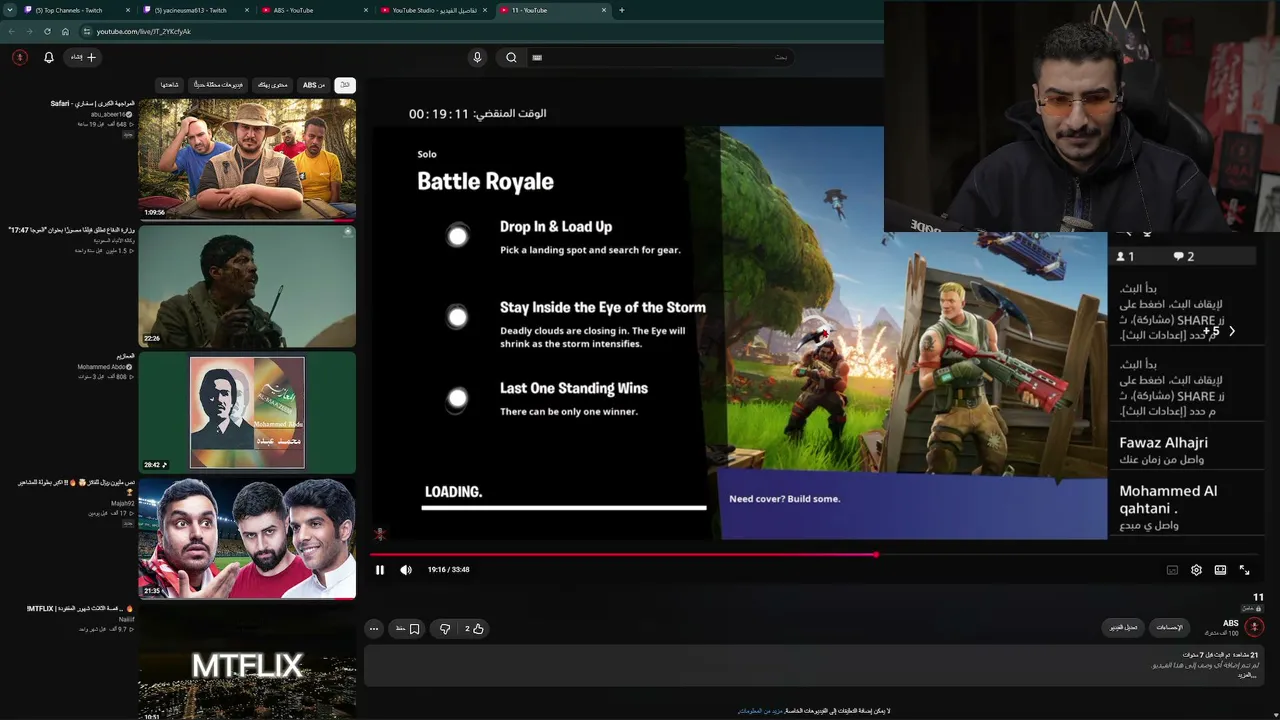Select Mohammed Al qahtani chat message

coord(1186,507)
